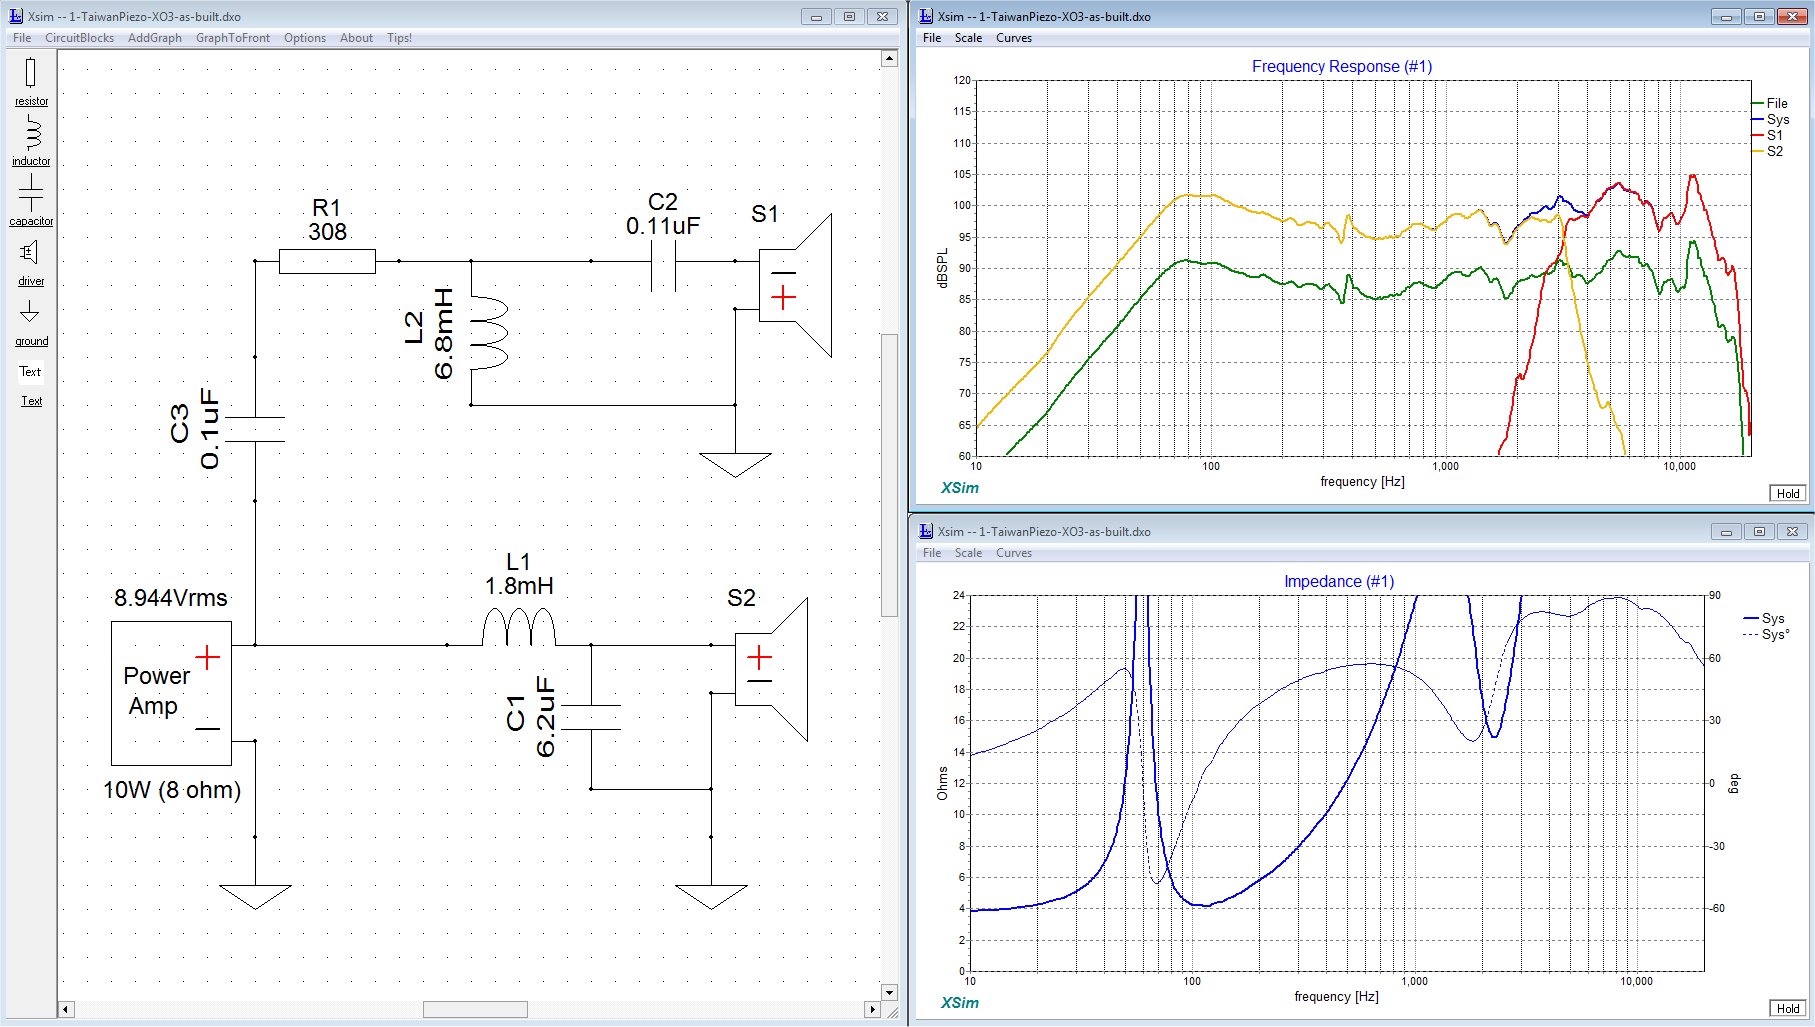This screenshot has height=1027, width=1815.
Task: Click capacitor C1 symbol in circuit
Action: 591,717
